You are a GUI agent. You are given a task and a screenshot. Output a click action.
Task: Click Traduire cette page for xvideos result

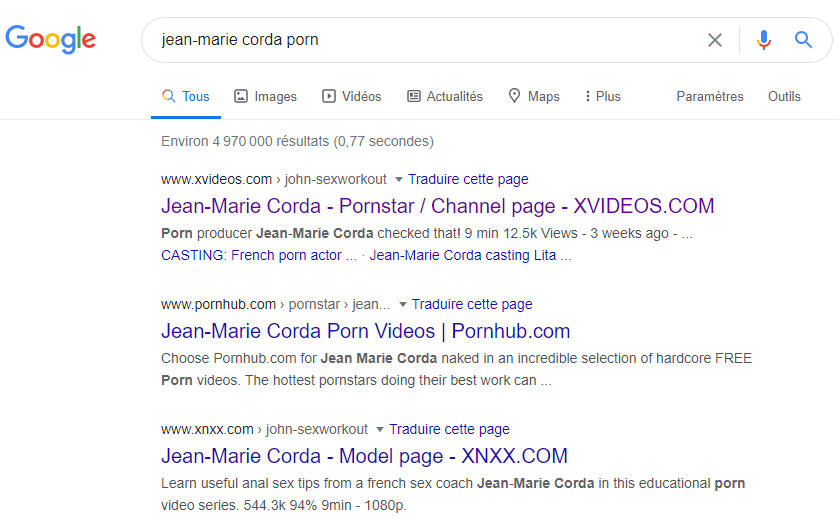pyautogui.click(x=468, y=179)
